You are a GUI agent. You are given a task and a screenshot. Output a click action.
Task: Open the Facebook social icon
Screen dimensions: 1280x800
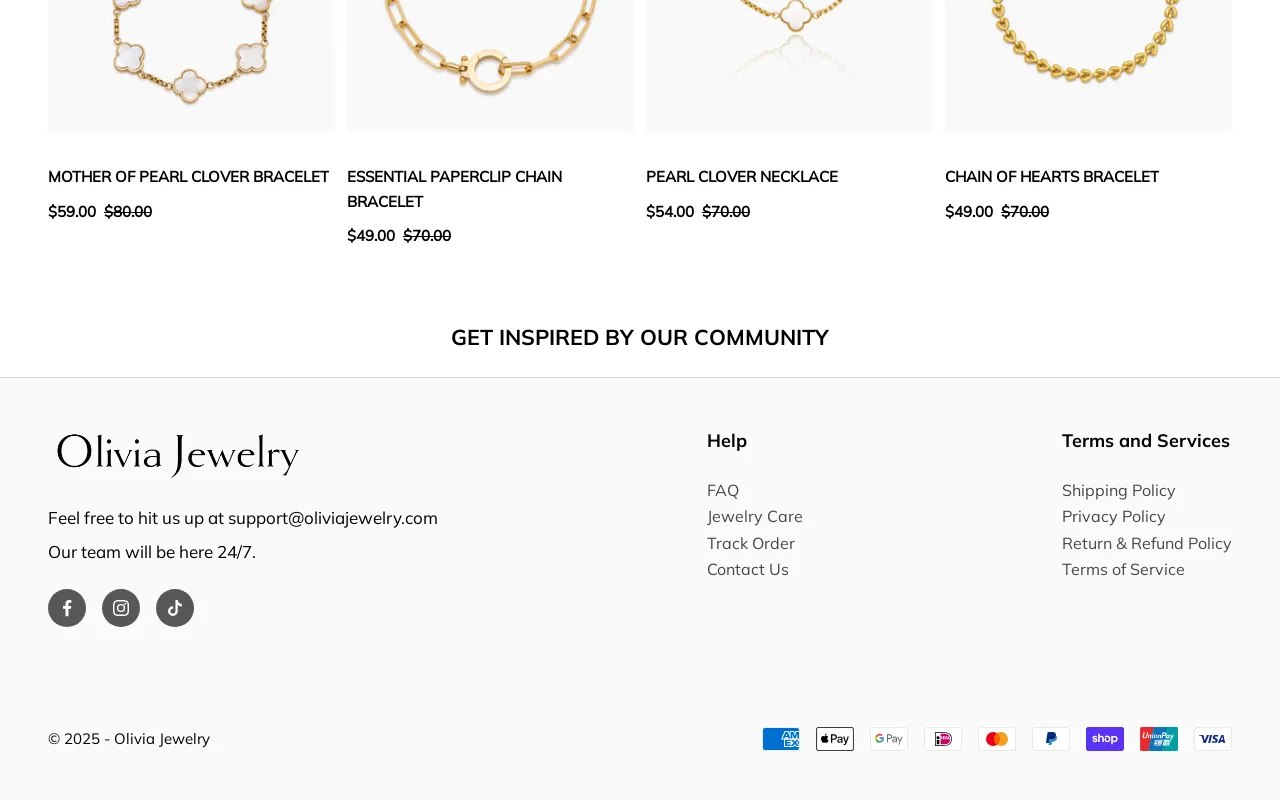66,606
